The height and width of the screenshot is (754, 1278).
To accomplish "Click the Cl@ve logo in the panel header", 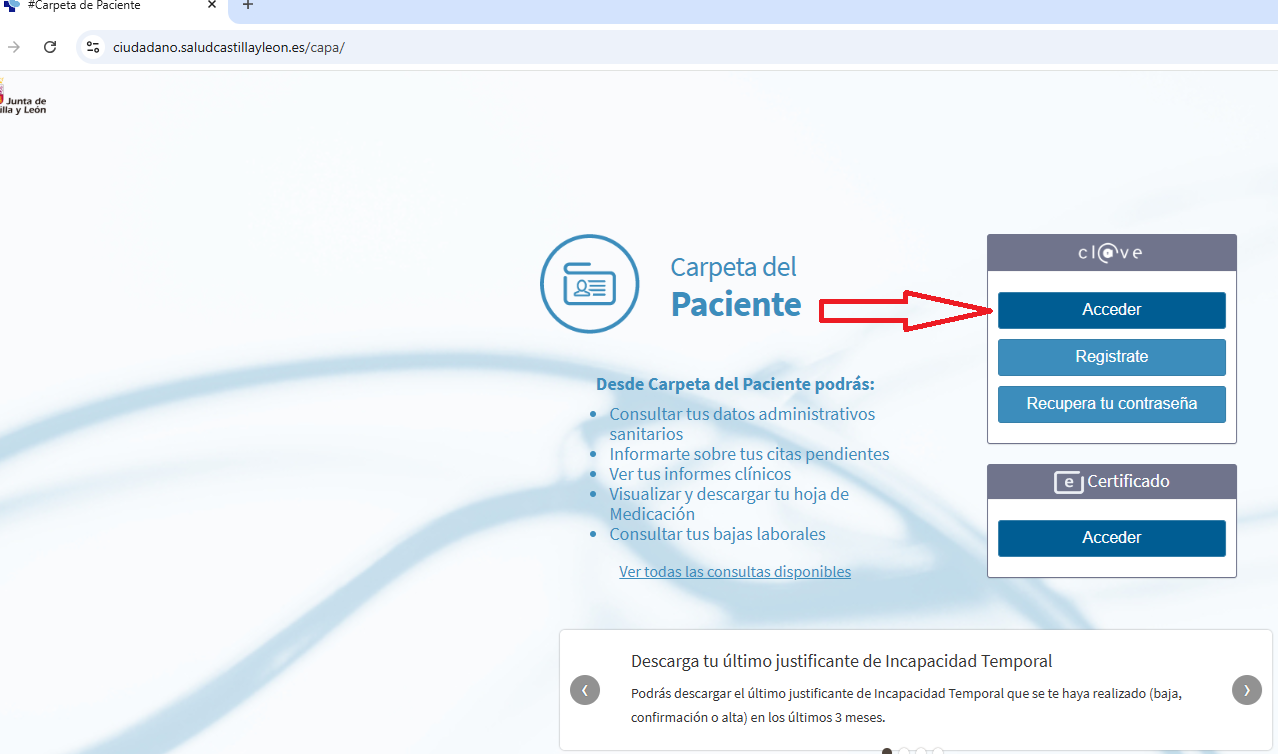I will (1111, 253).
